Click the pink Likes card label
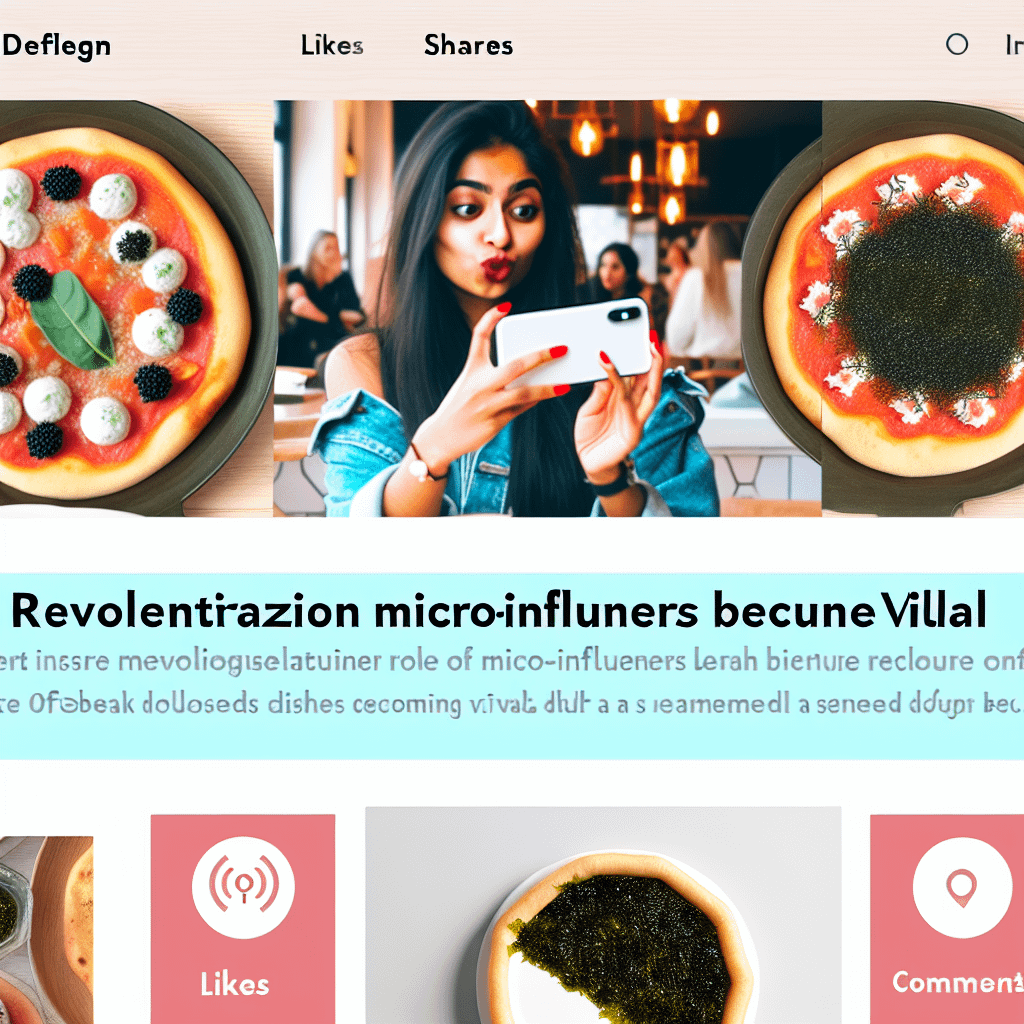The image size is (1024, 1024). [x=234, y=985]
